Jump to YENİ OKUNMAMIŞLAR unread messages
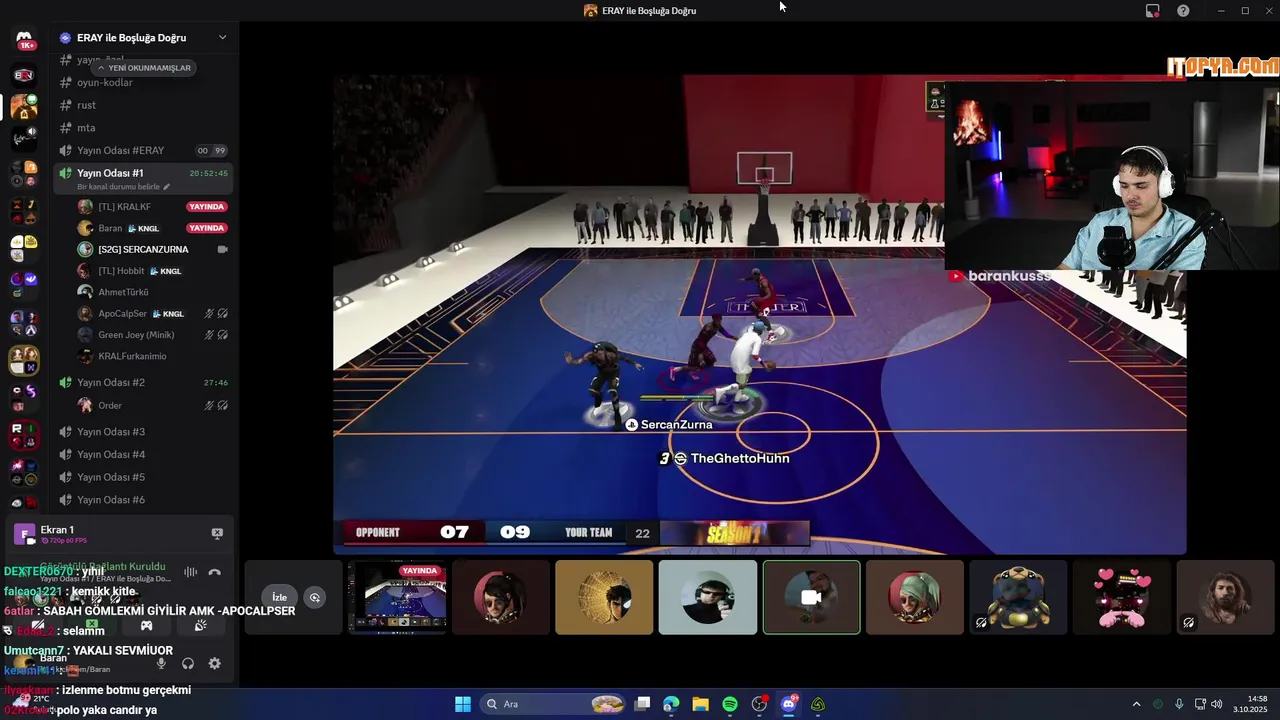 [144, 68]
